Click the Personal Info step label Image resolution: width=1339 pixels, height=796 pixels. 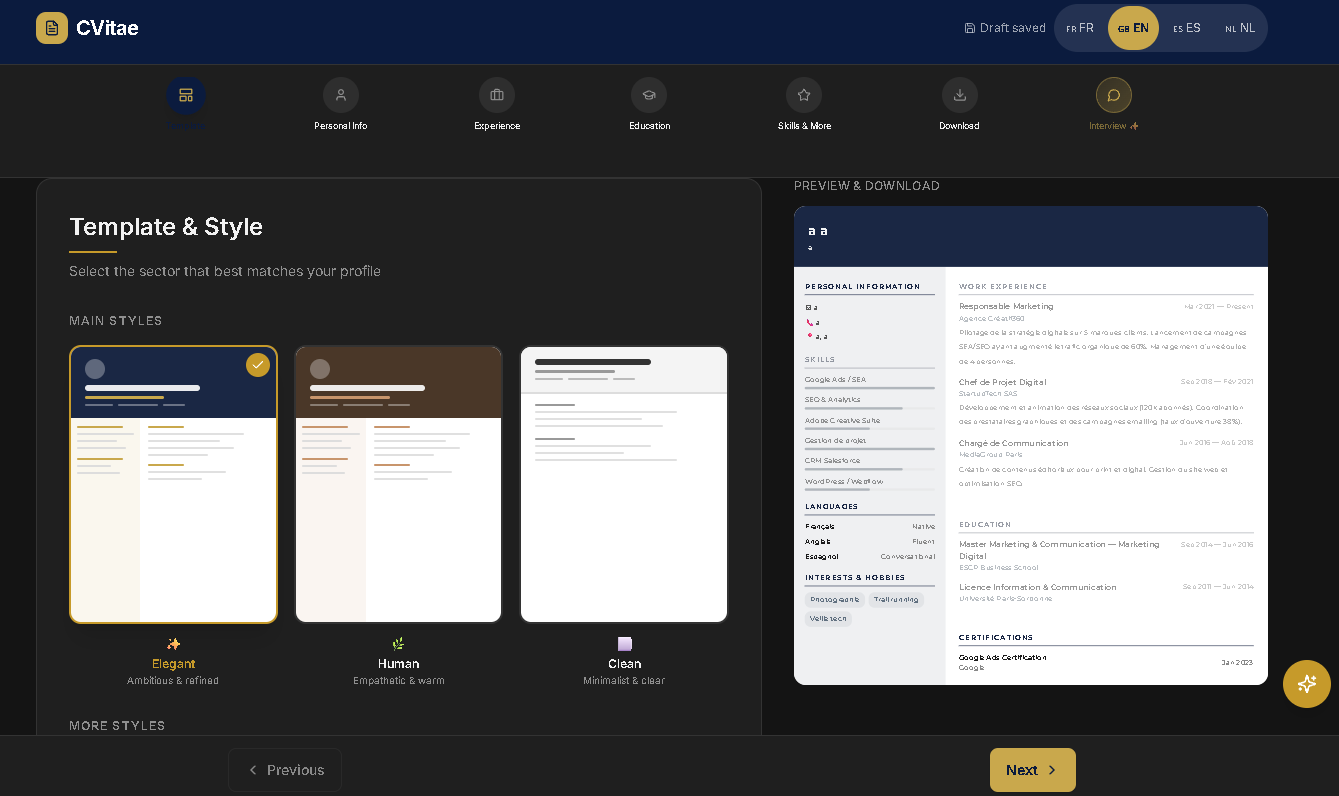(341, 126)
